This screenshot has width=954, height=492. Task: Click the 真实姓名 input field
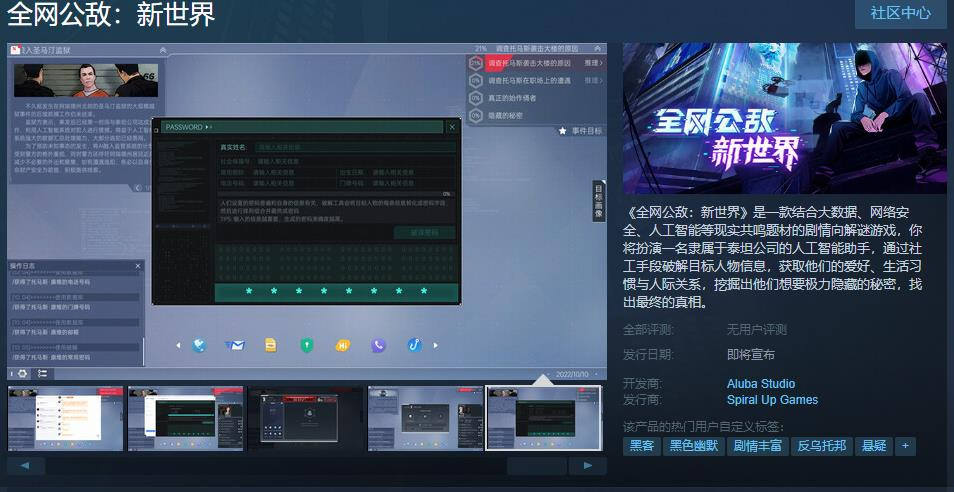click(x=356, y=147)
